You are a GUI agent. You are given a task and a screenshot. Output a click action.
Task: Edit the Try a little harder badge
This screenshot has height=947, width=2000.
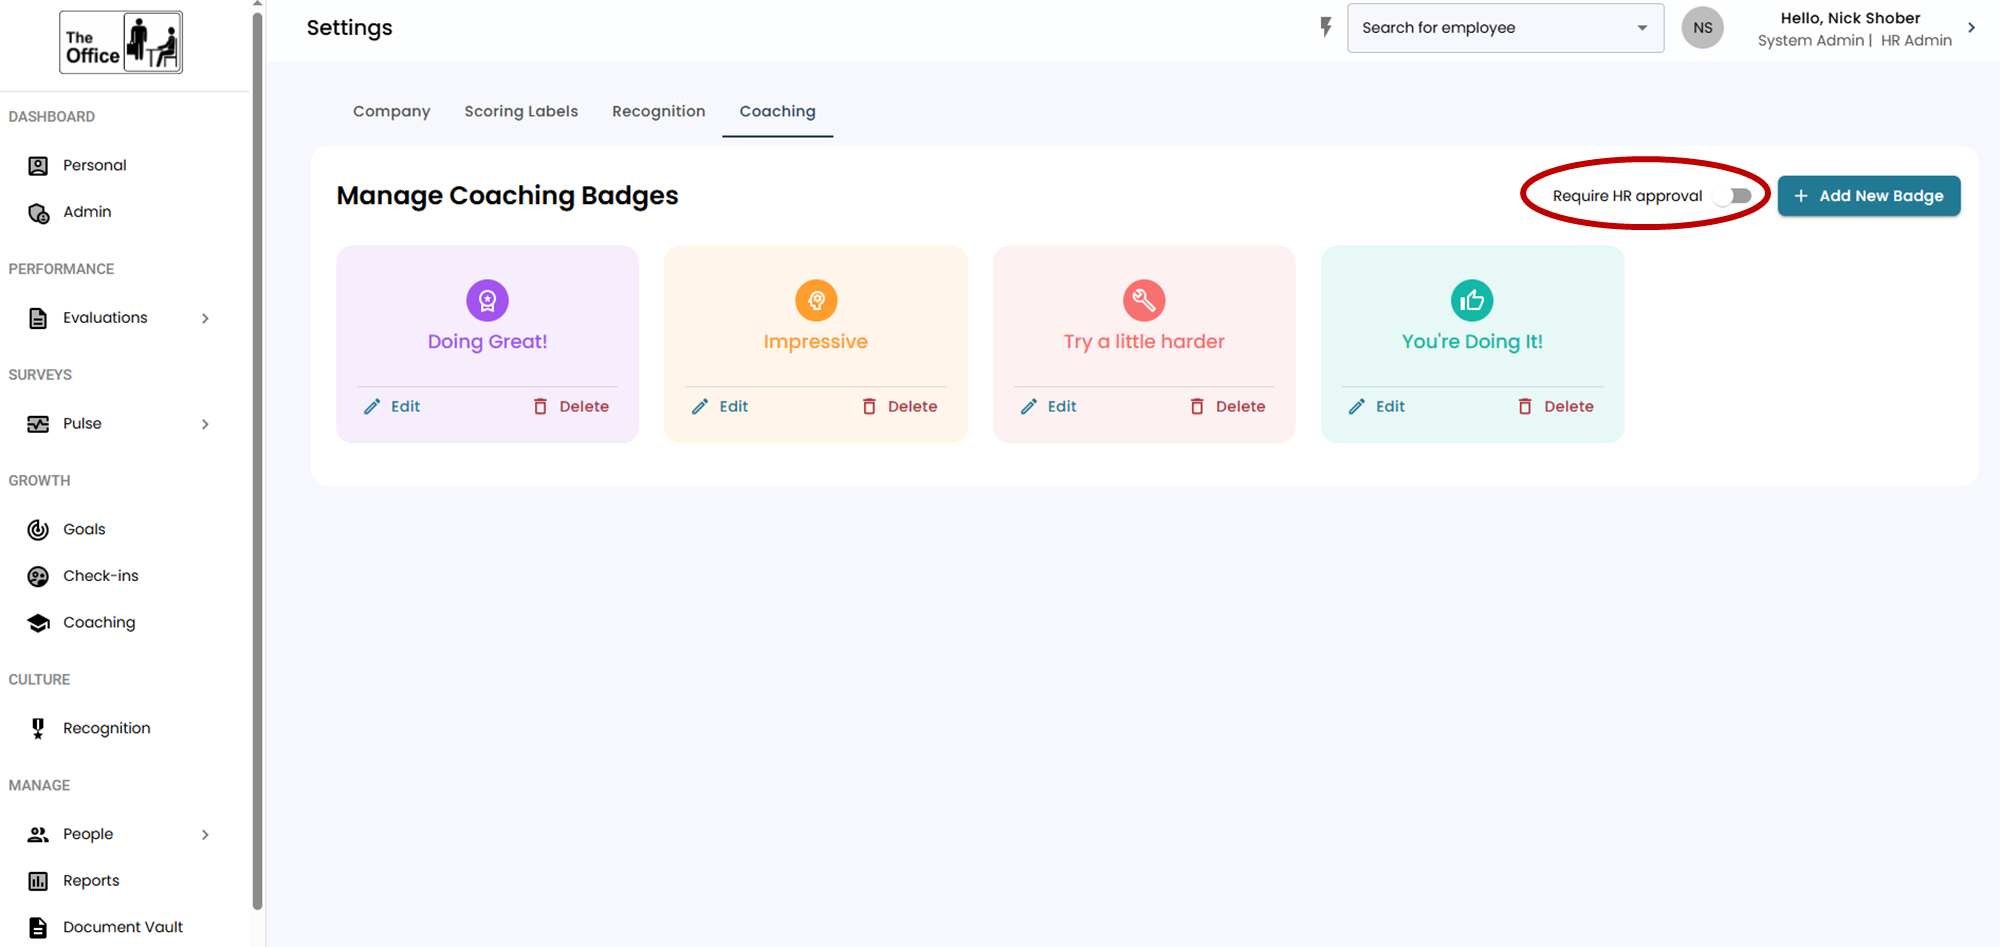pyautogui.click(x=1048, y=406)
